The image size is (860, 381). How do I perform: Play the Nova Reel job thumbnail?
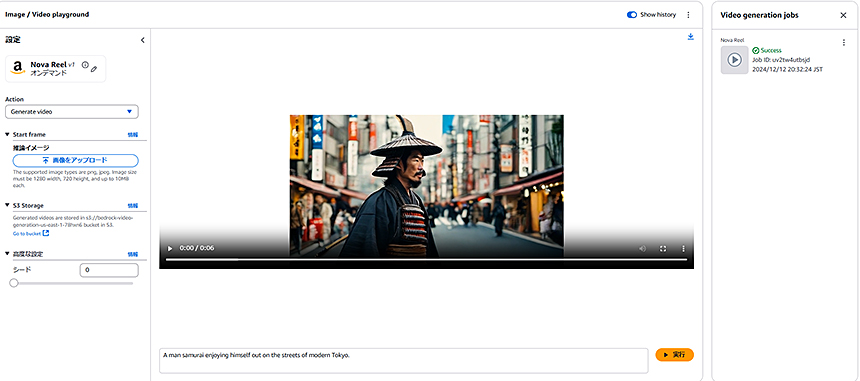pos(734,60)
